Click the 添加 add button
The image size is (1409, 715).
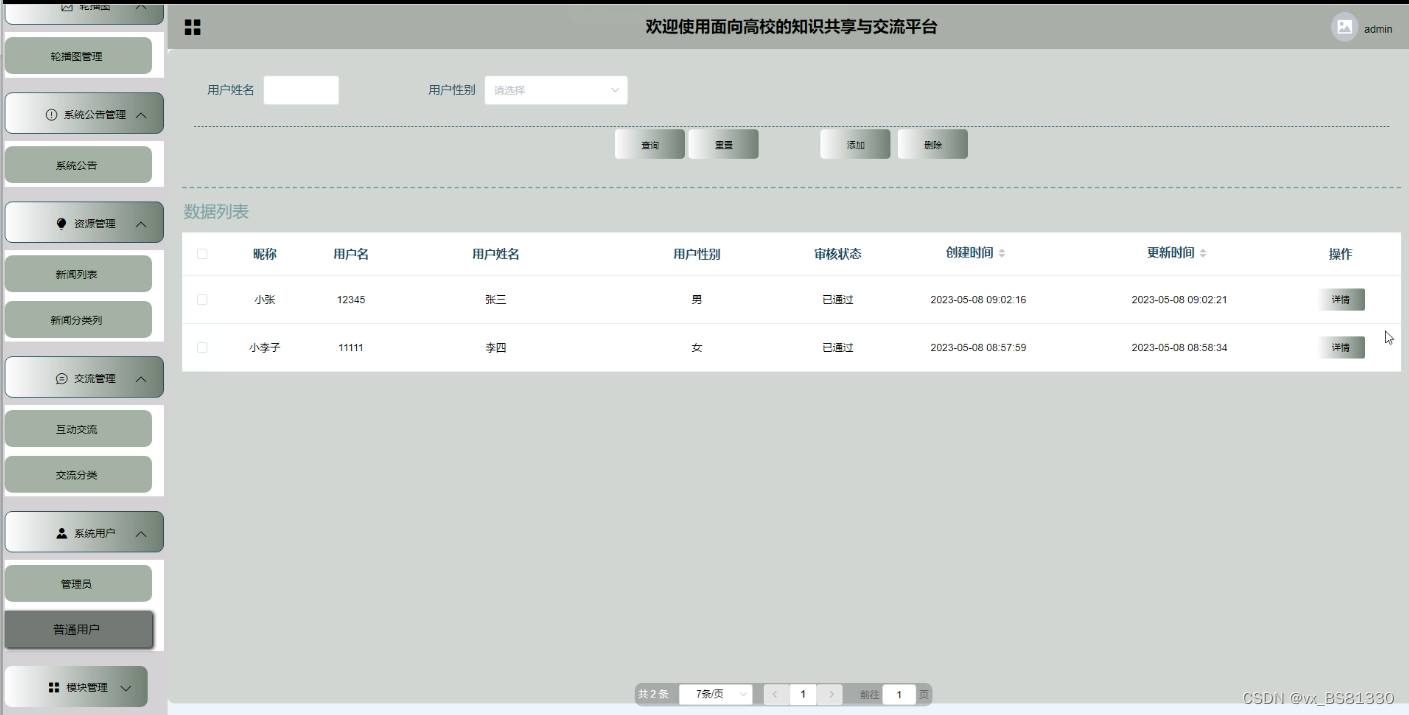point(856,145)
